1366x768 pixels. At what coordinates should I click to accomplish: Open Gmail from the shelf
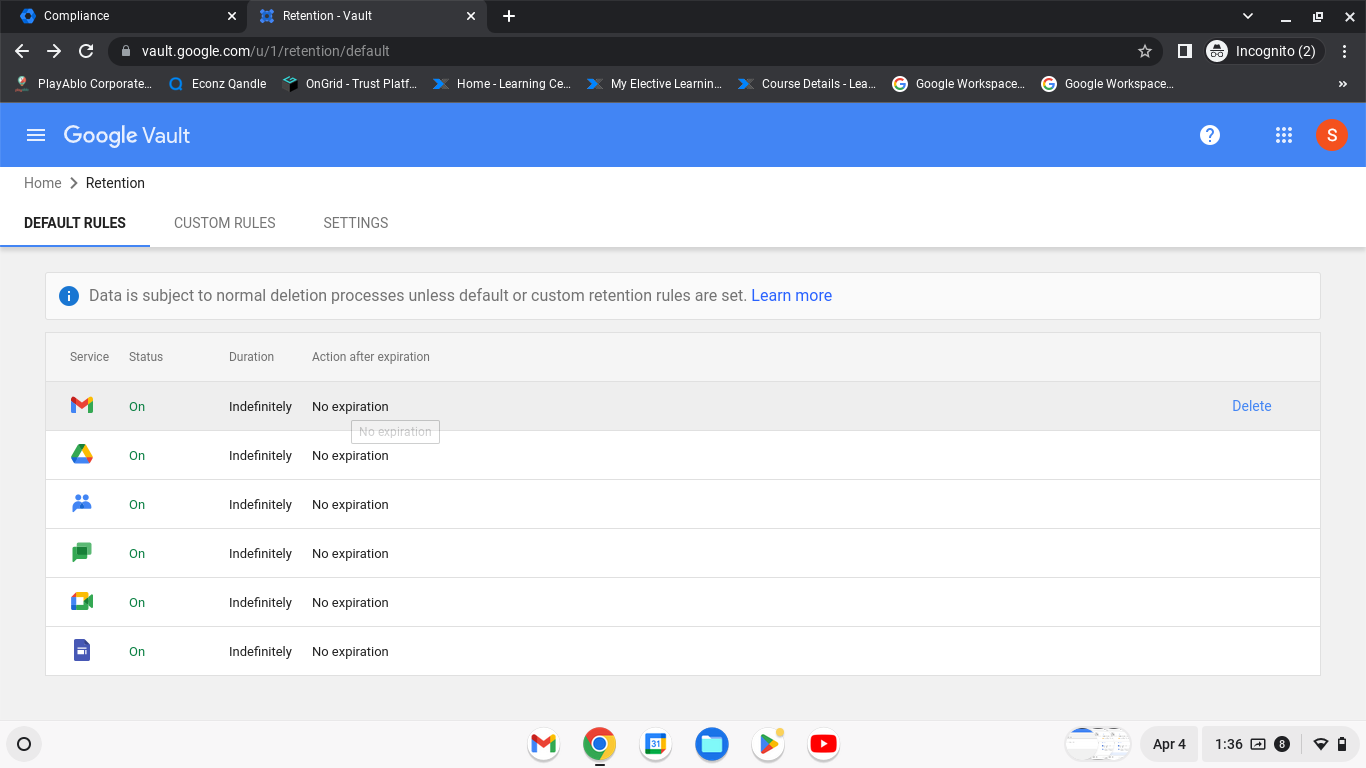click(544, 743)
